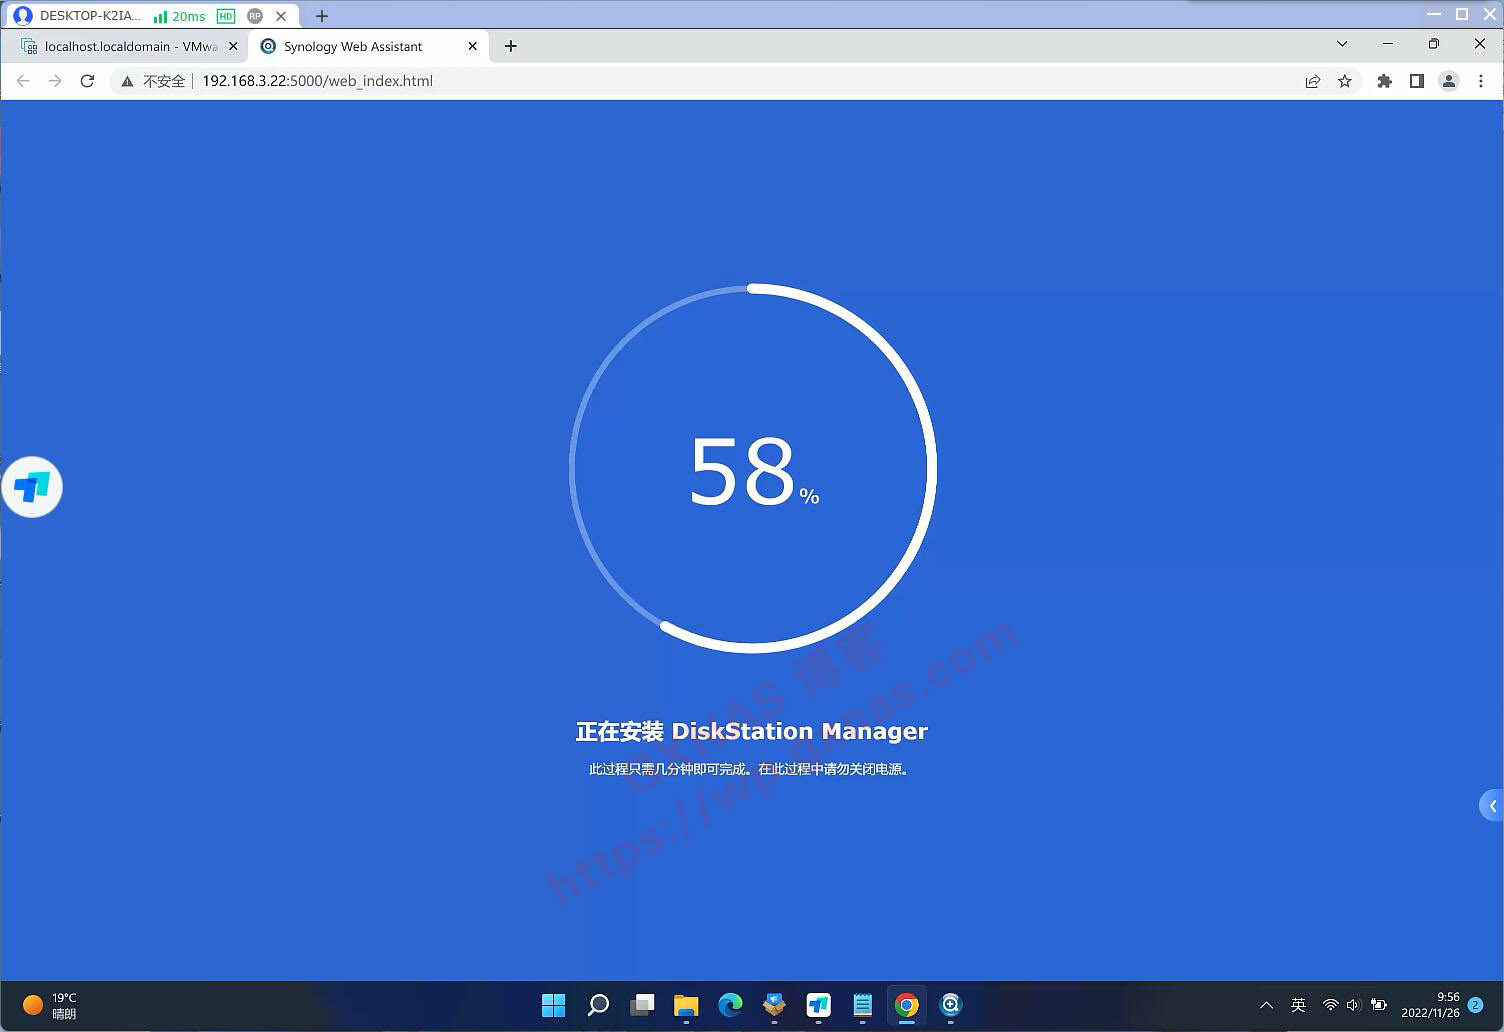Image resolution: width=1504 pixels, height=1032 pixels.
Task: Click the Windows Start button
Action: click(x=553, y=1005)
